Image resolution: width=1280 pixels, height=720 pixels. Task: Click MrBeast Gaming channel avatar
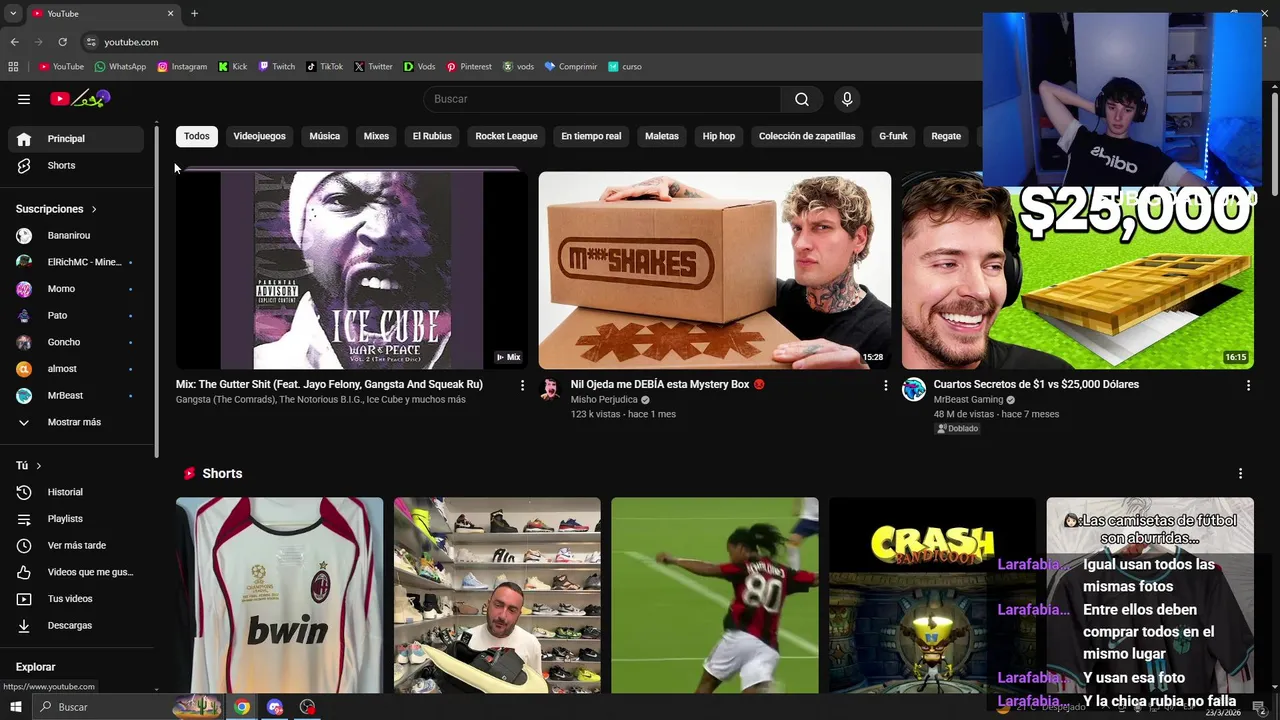(x=914, y=389)
